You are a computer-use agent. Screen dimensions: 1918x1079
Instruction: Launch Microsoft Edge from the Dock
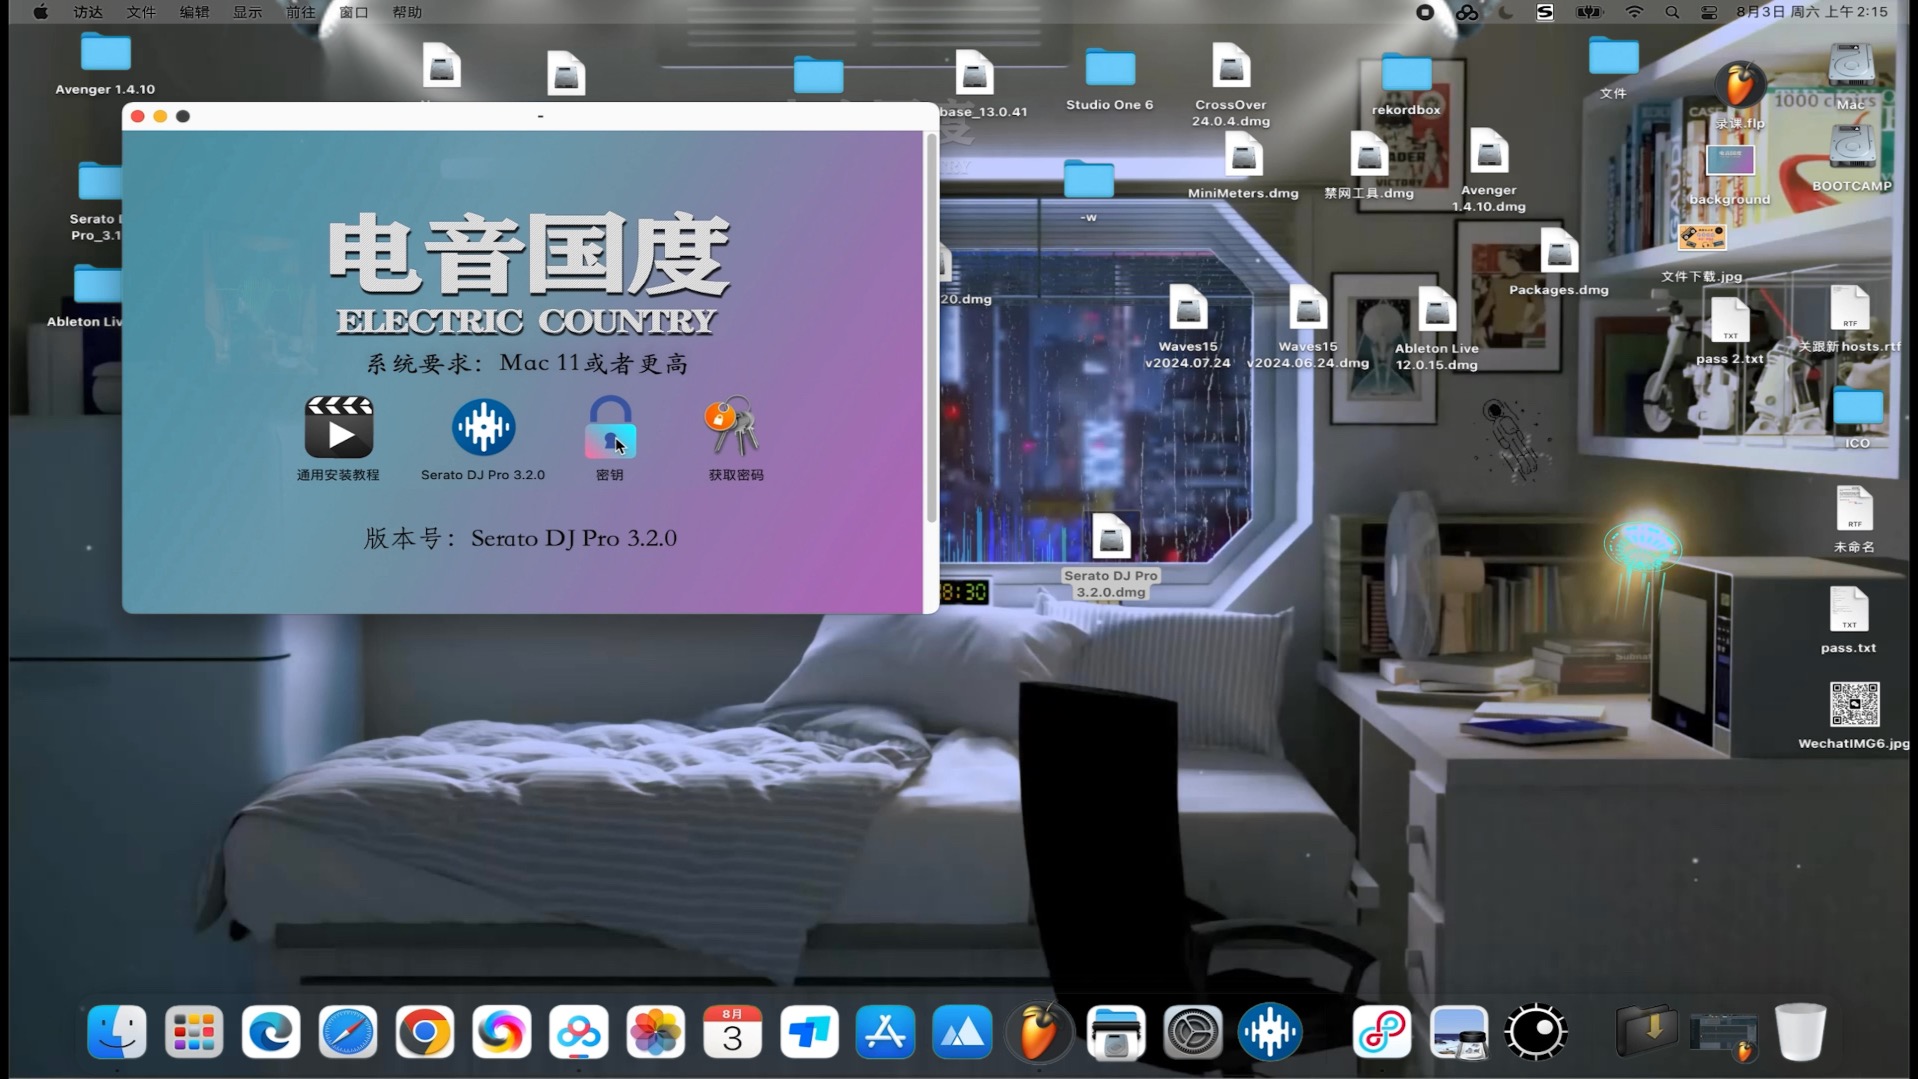pos(271,1032)
